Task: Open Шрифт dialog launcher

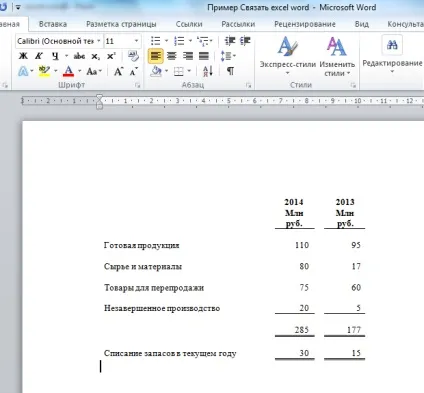Action: [137, 86]
